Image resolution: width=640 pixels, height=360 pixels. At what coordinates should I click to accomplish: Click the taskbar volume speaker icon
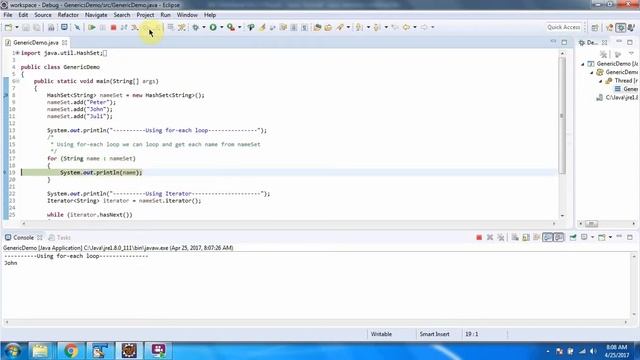pos(593,351)
